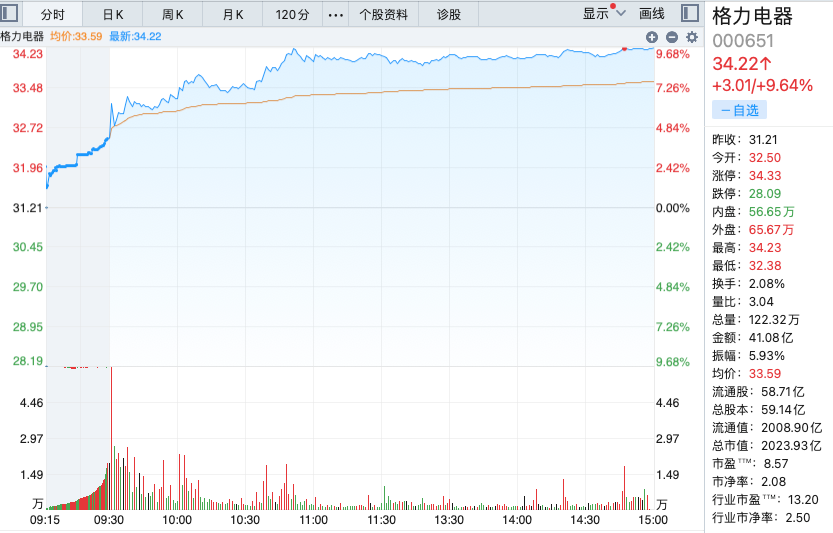Screen dimensions: 833x533
Task: Open the 周K chart tab
Action: click(x=173, y=15)
